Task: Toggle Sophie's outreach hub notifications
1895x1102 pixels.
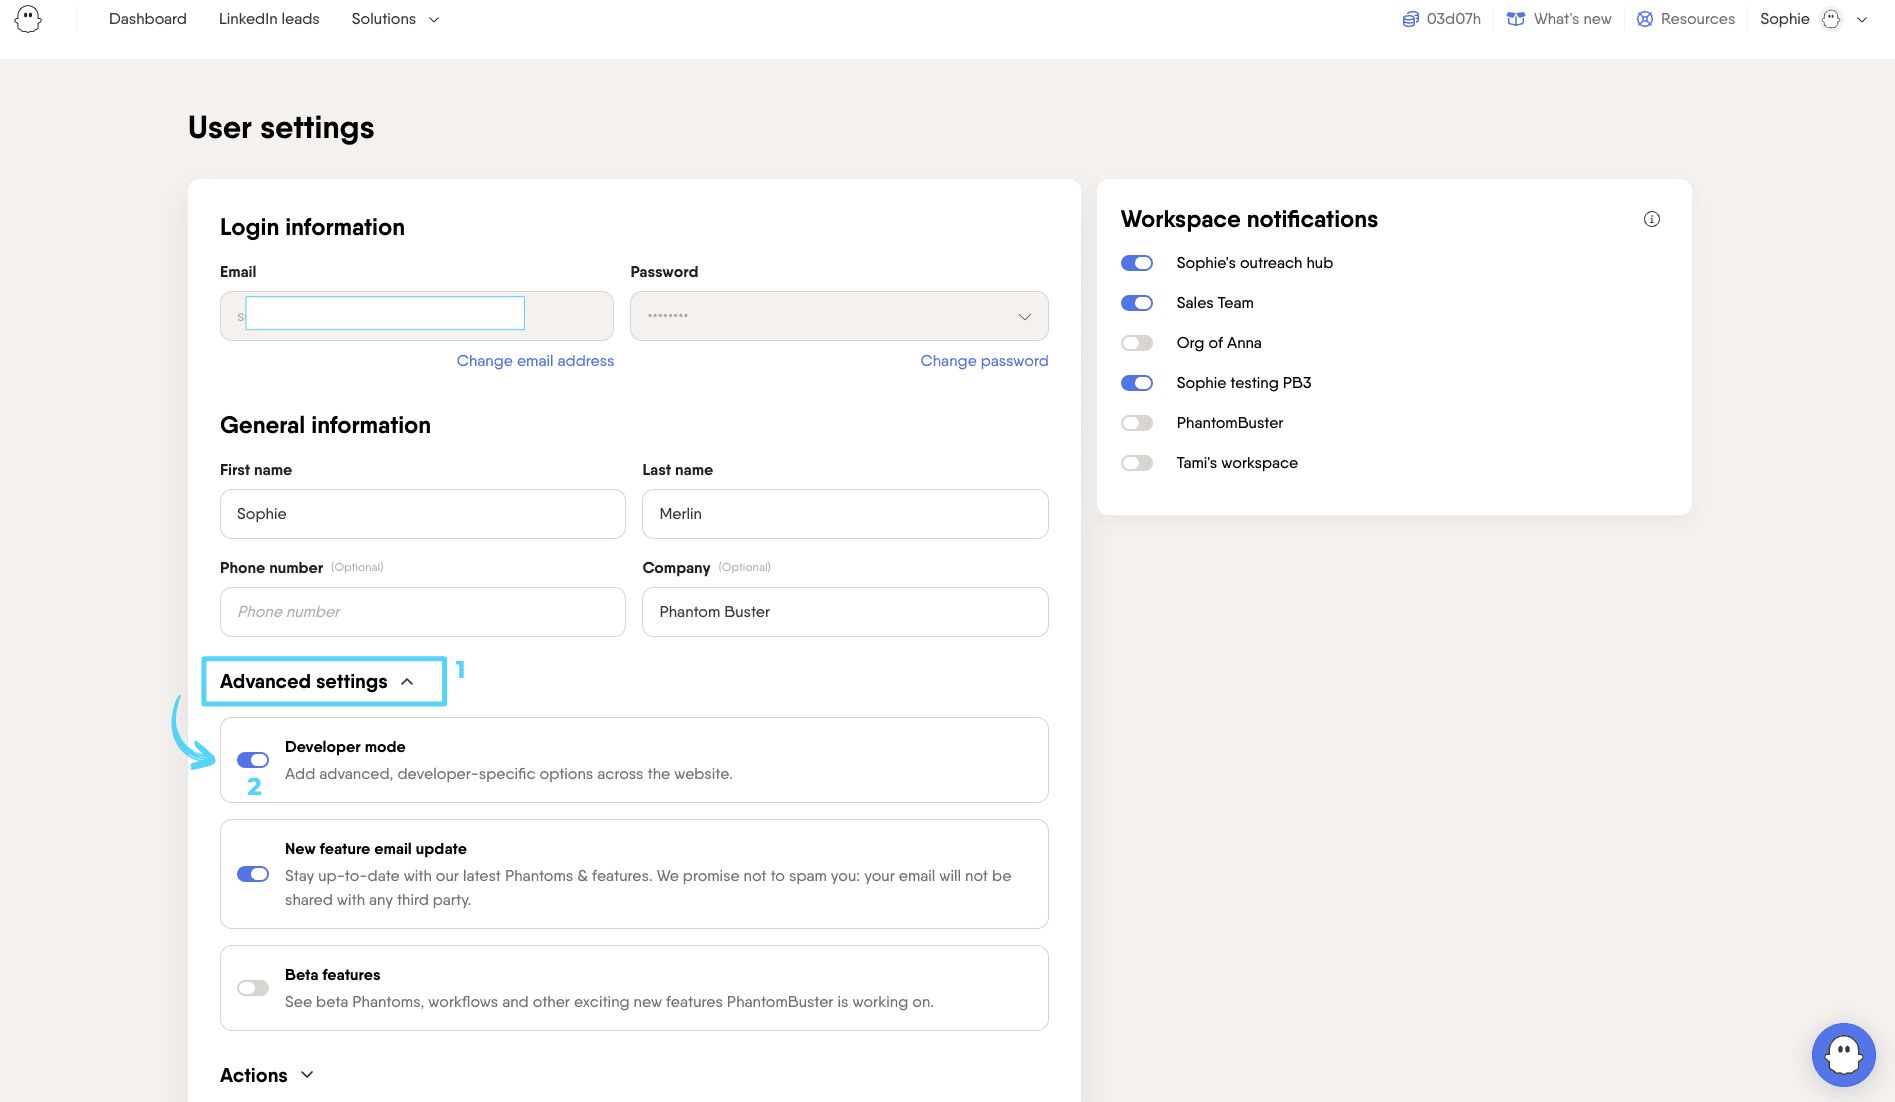Action: click(1137, 263)
